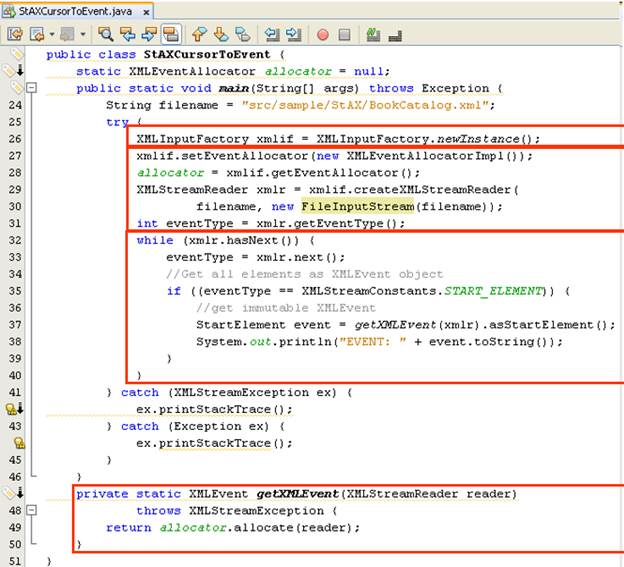Screen dimensions: 624x567
Task: Click gutter annotation beside getXMLEvent declaration
Action: pos(14,493)
